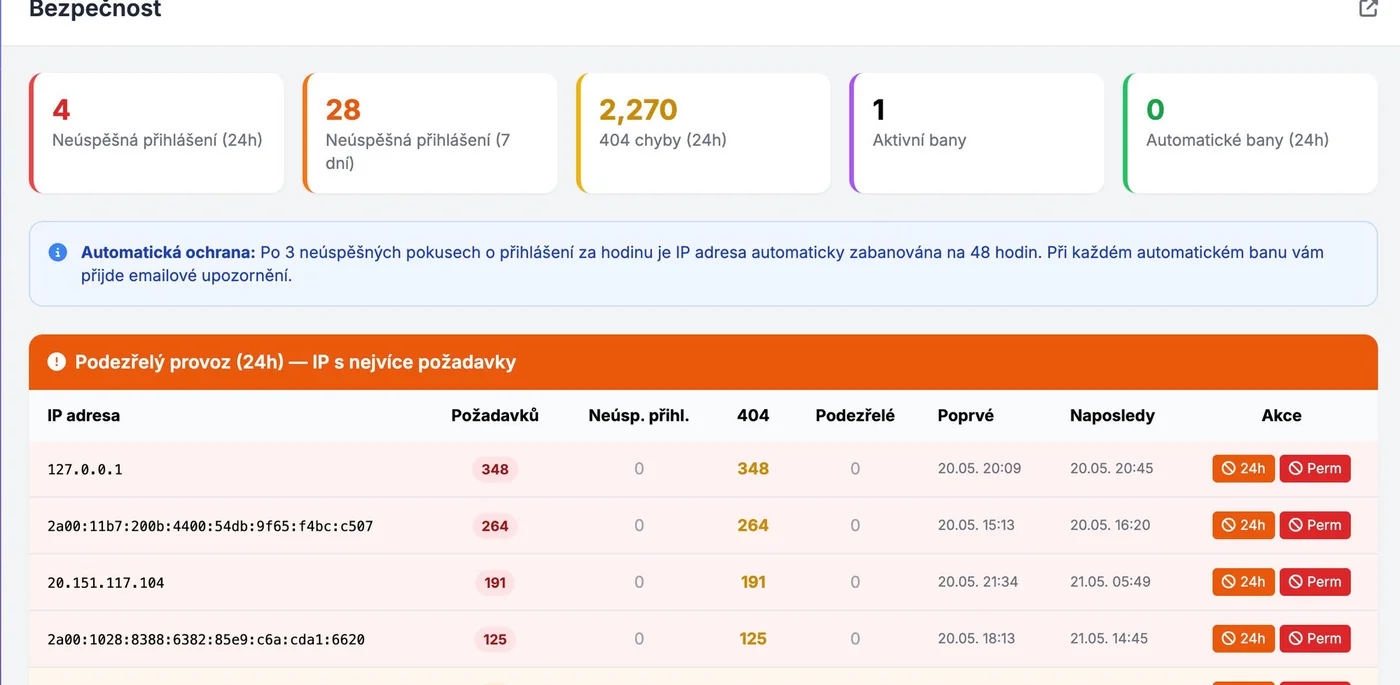Open the Automatické bany (24h) card
Image resolution: width=1400 pixels, height=685 pixels.
1250,133
